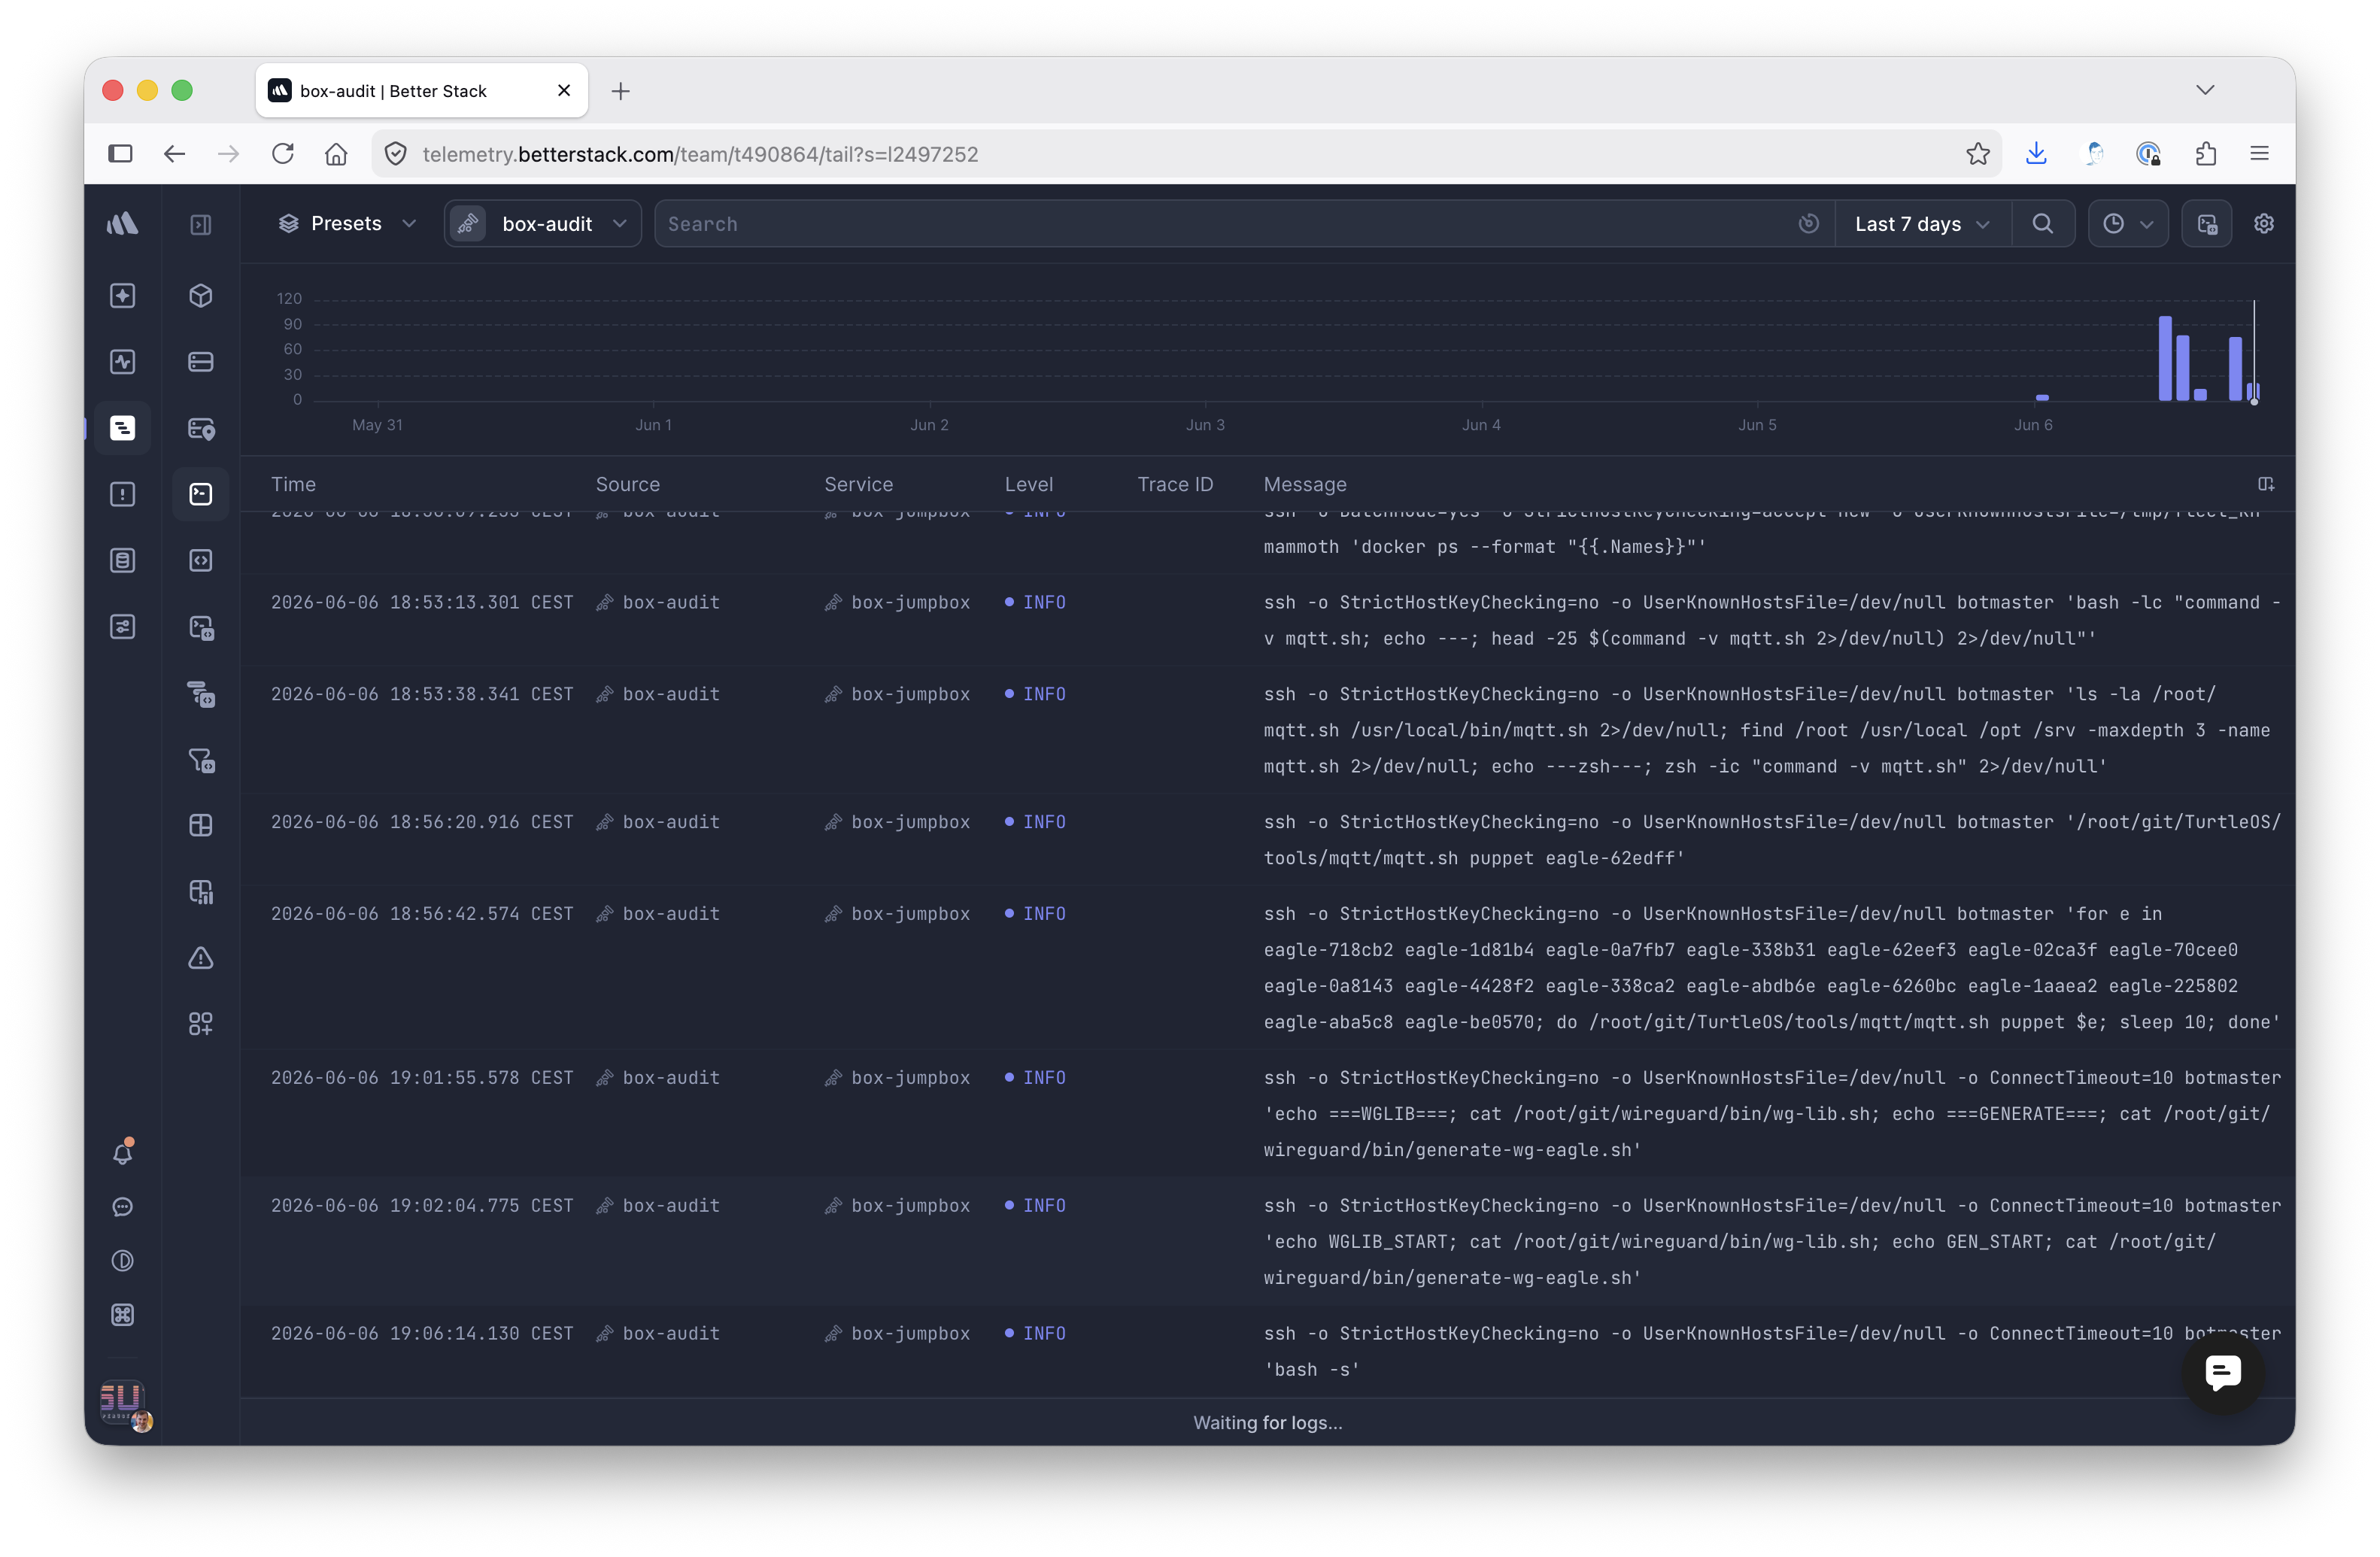The image size is (2380, 1557).
Task: Click the Service column header
Action: [858, 484]
